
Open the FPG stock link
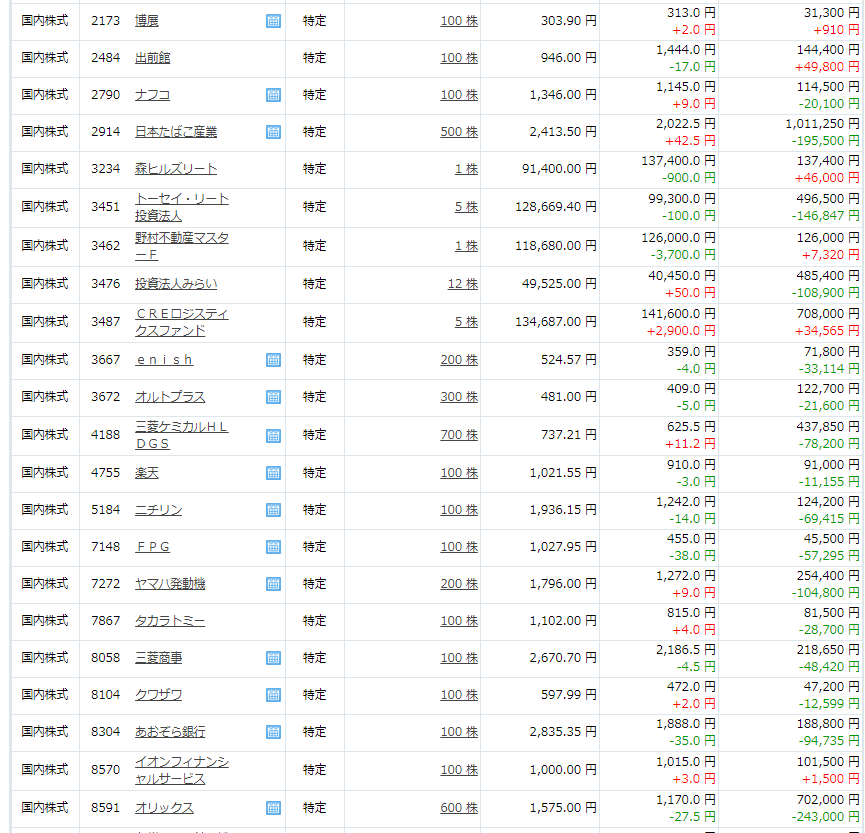click(x=153, y=547)
